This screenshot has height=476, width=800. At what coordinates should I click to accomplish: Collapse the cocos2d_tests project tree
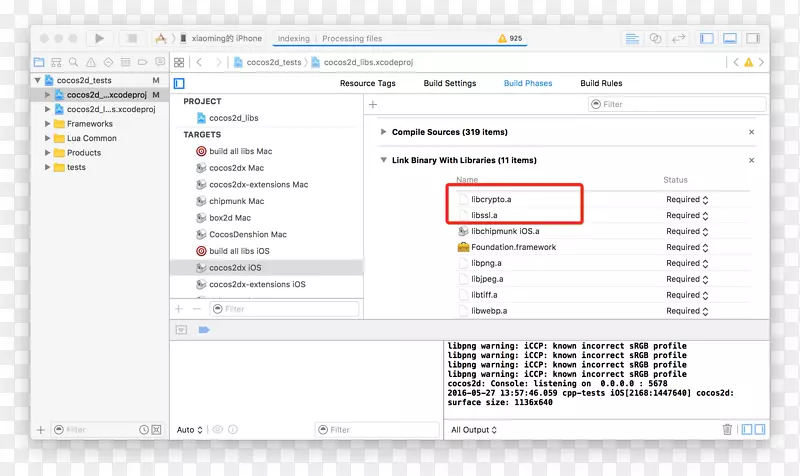[37, 80]
